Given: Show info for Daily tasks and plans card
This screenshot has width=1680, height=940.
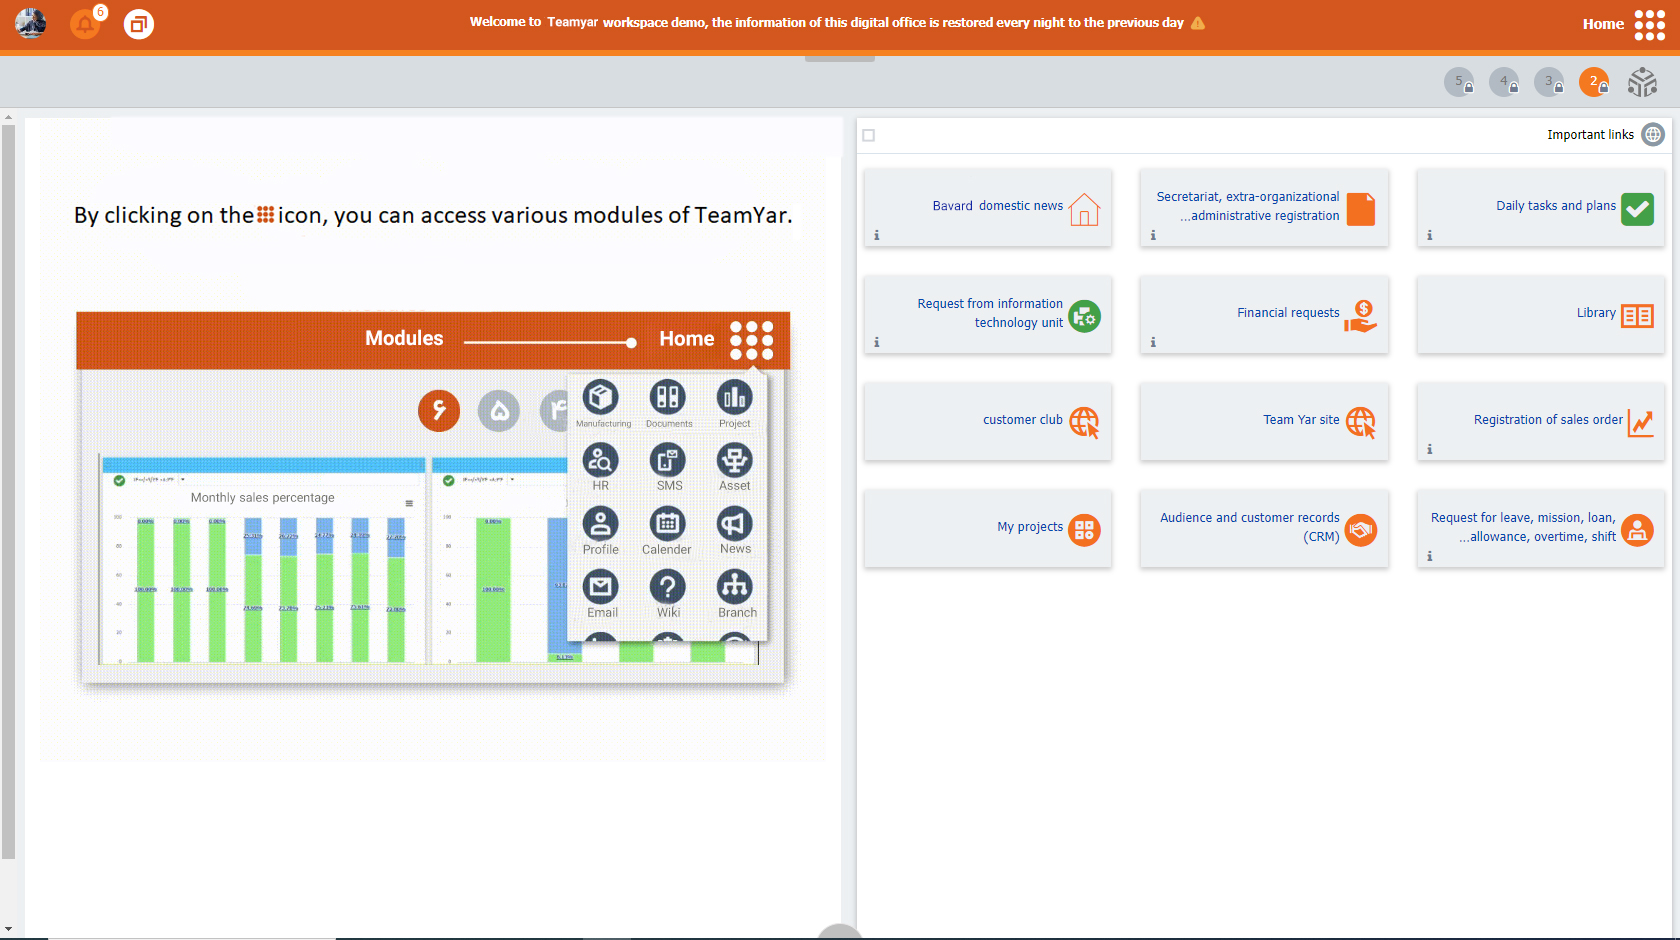Looking at the screenshot, I should click(x=1430, y=235).
